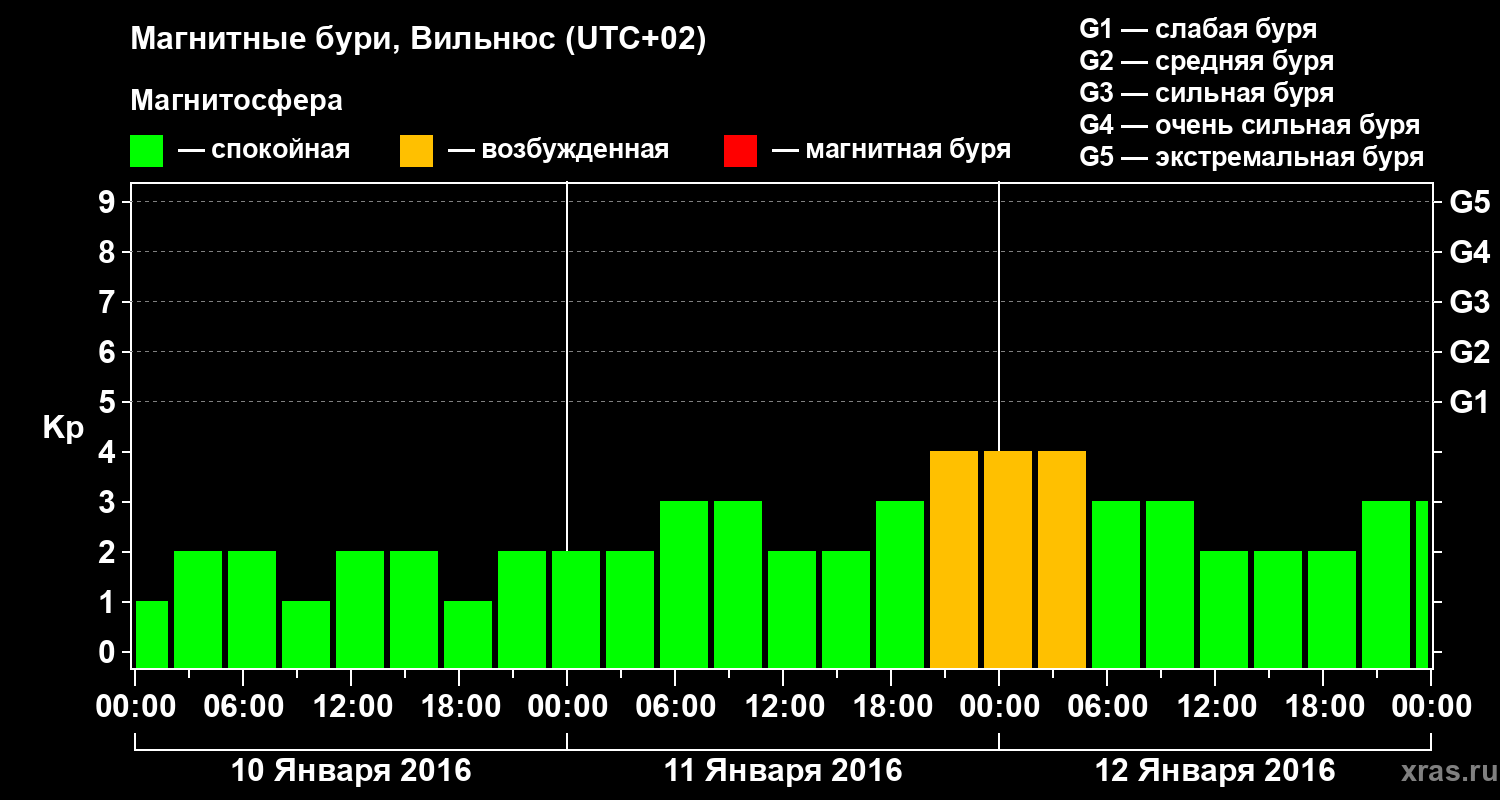Click the 'G3 — сильная буря' legend line
This screenshot has height=800, width=1500.
coord(1207,93)
